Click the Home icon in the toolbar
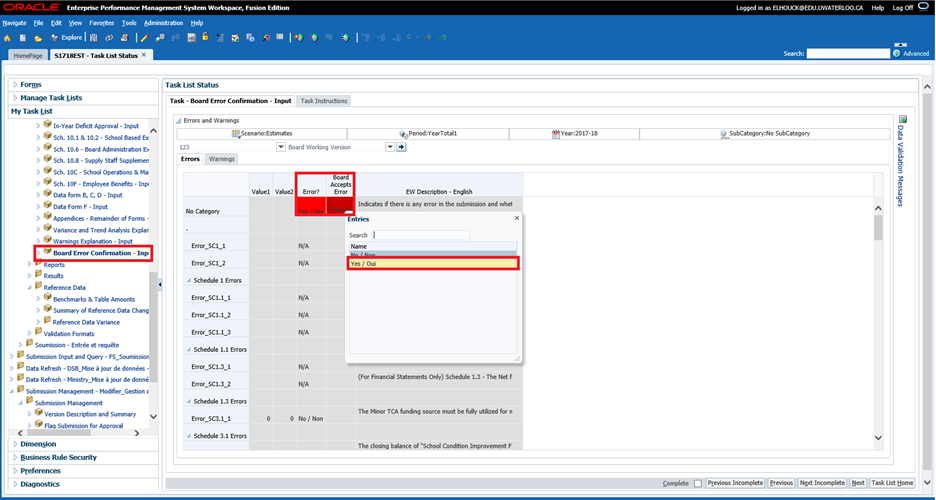Image resolution: width=936 pixels, height=500 pixels. (x=8, y=38)
